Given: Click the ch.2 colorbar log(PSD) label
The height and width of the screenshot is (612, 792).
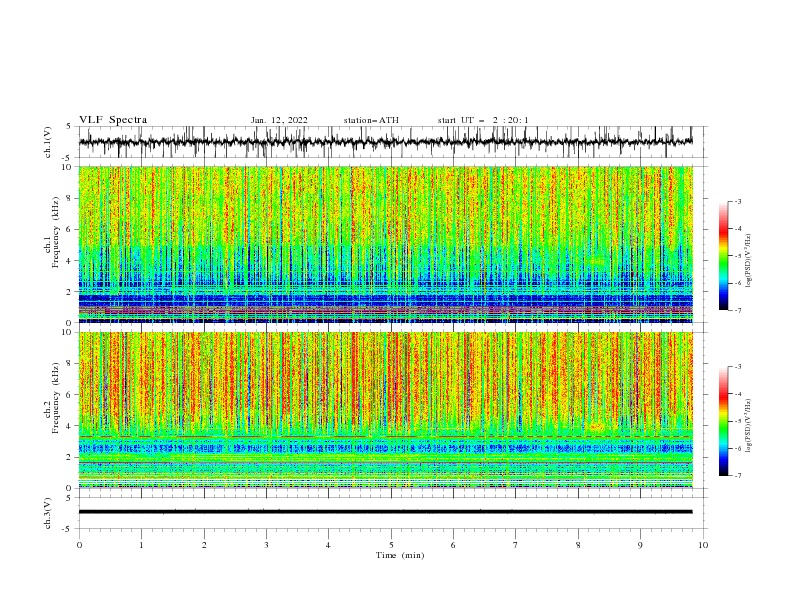Looking at the screenshot, I should (749, 426).
